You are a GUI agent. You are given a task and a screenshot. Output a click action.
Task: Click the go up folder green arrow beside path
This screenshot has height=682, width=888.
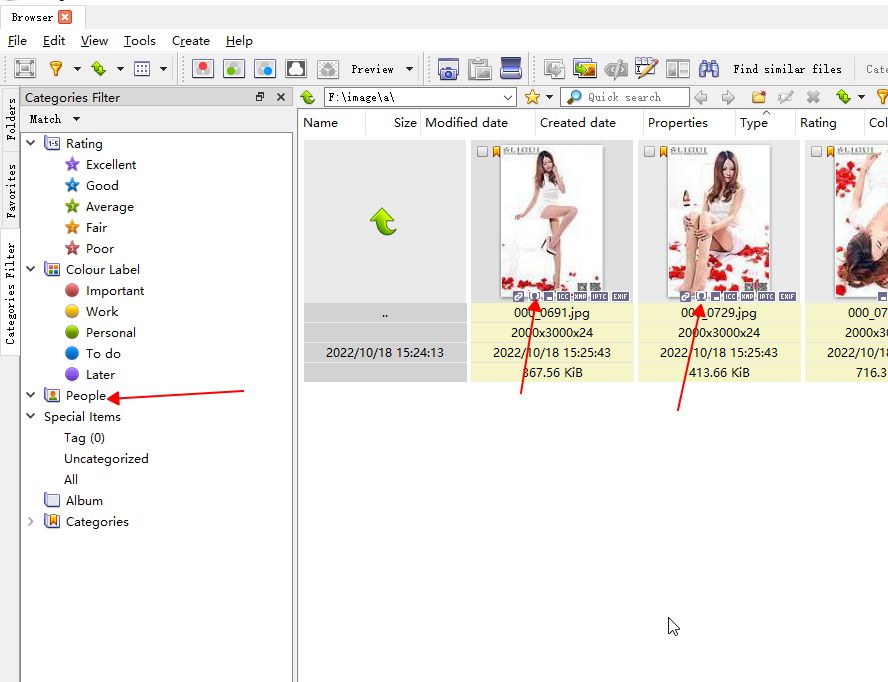point(308,97)
